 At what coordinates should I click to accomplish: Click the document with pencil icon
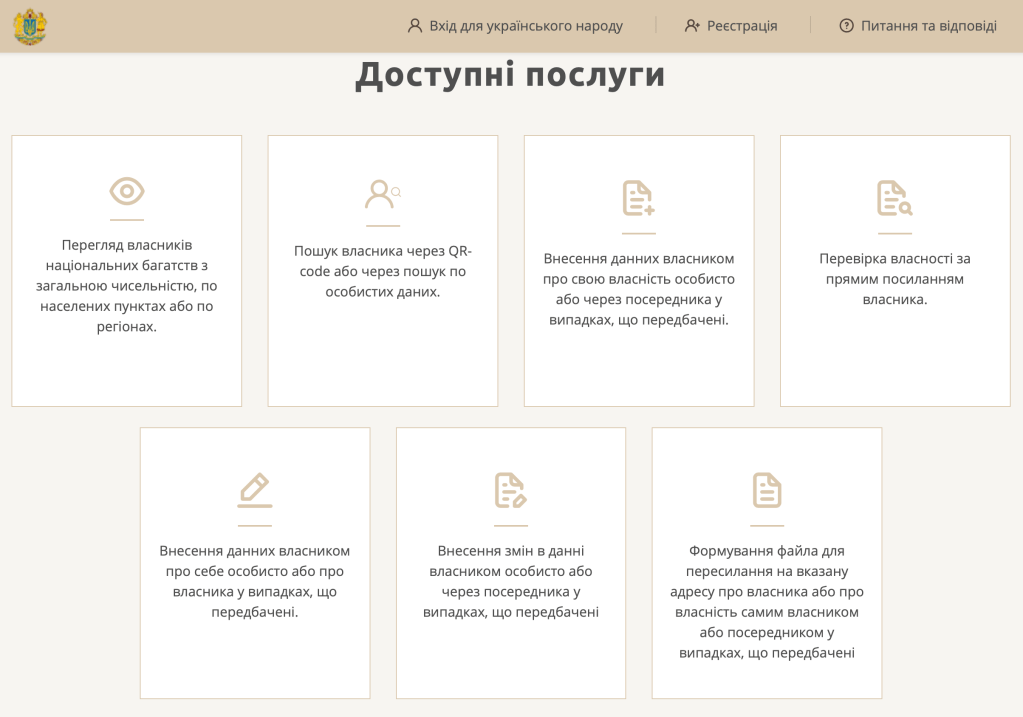click(x=510, y=490)
